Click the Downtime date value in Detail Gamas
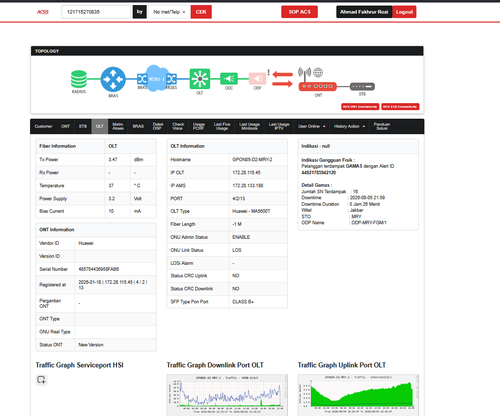The image size is (500, 416). click(x=367, y=198)
